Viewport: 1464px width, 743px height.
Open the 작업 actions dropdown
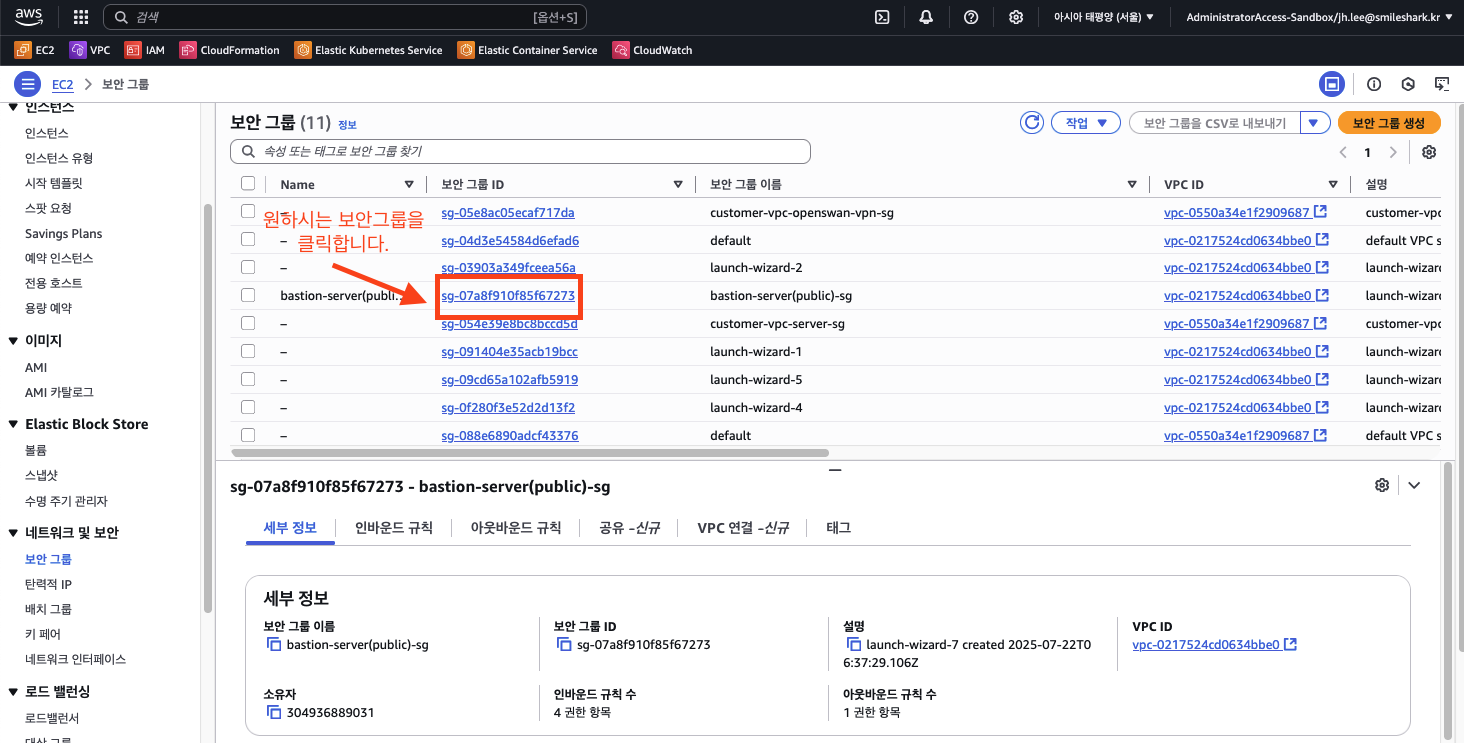[1085, 123]
